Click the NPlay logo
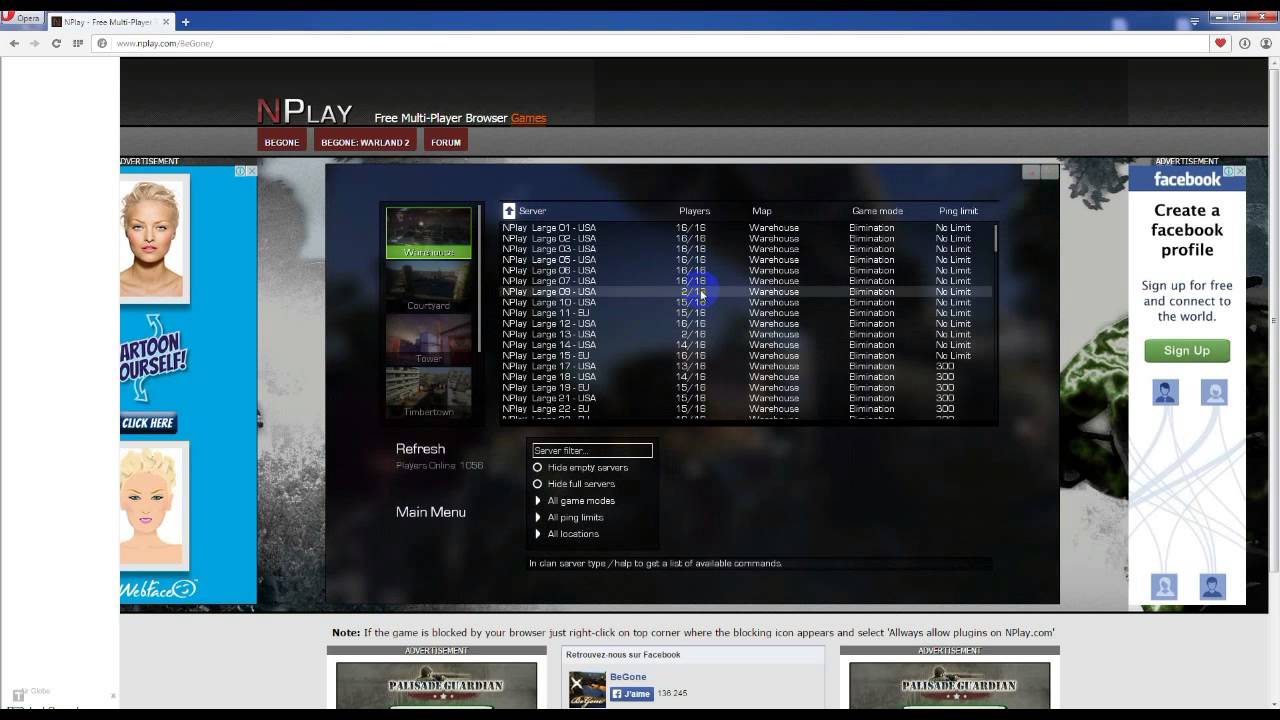1280x720 pixels. point(305,111)
